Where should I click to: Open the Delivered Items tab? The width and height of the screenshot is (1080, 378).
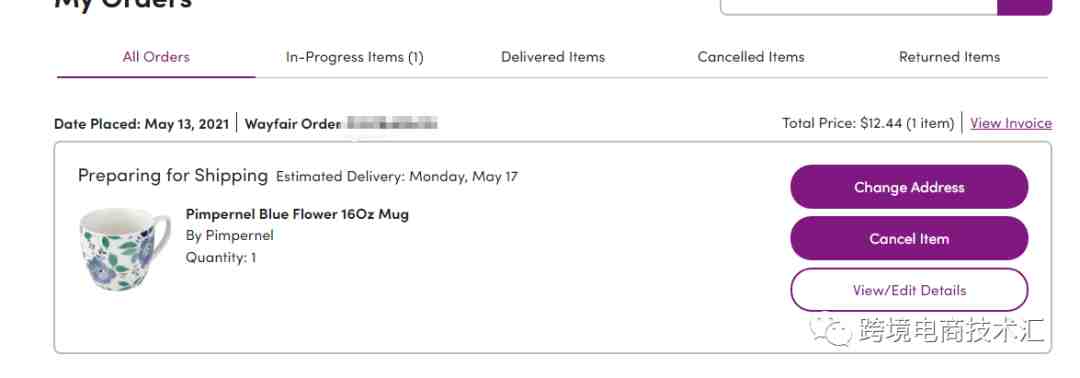pos(553,57)
